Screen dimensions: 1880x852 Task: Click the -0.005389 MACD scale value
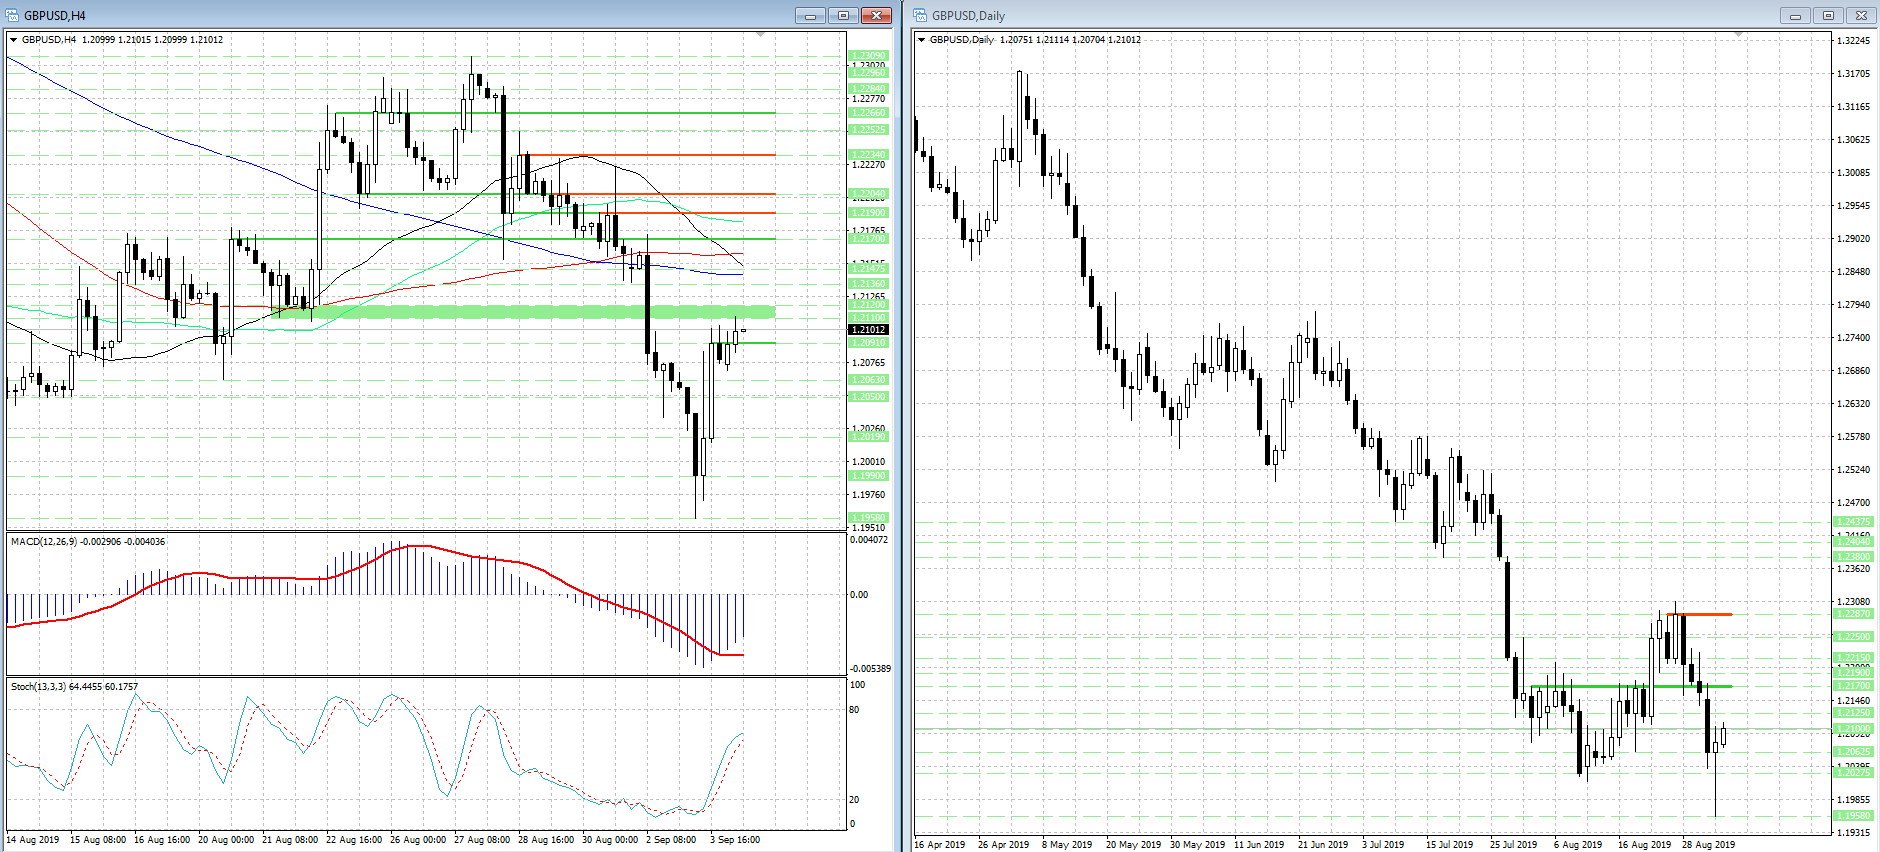pos(870,669)
